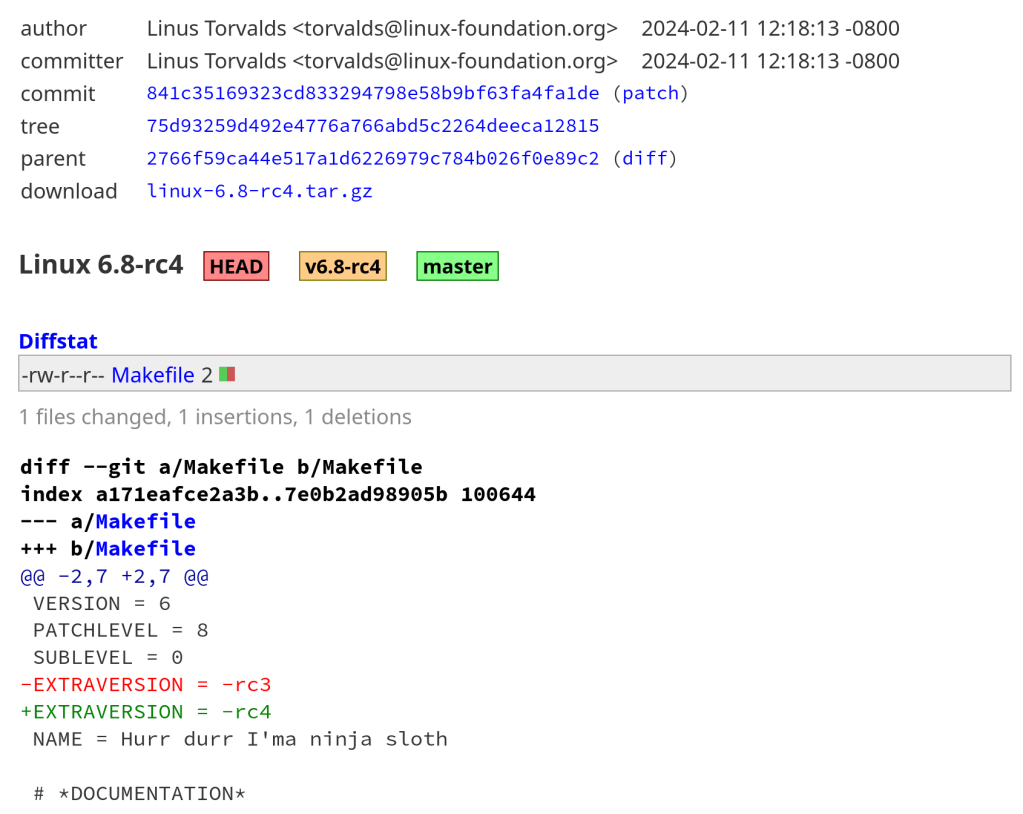
Task: Open commit hash 841c35169323 link
Action: coord(372,94)
